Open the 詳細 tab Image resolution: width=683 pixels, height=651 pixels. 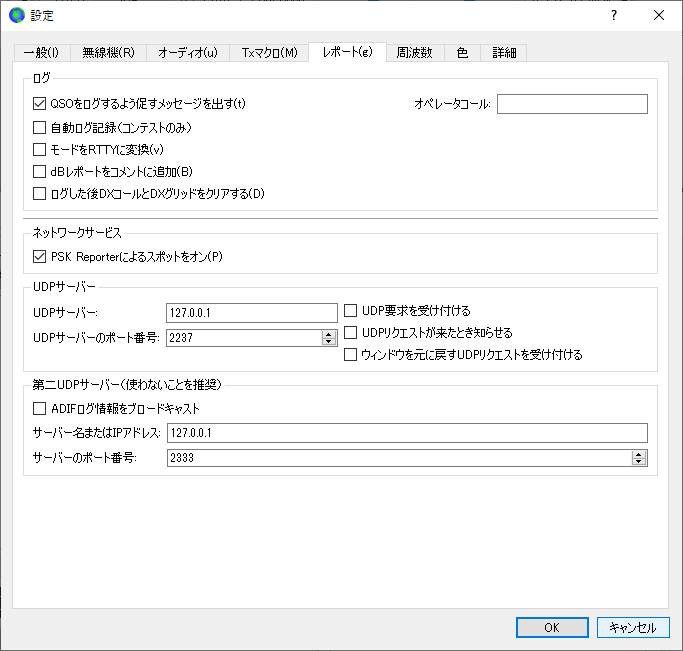[504, 53]
